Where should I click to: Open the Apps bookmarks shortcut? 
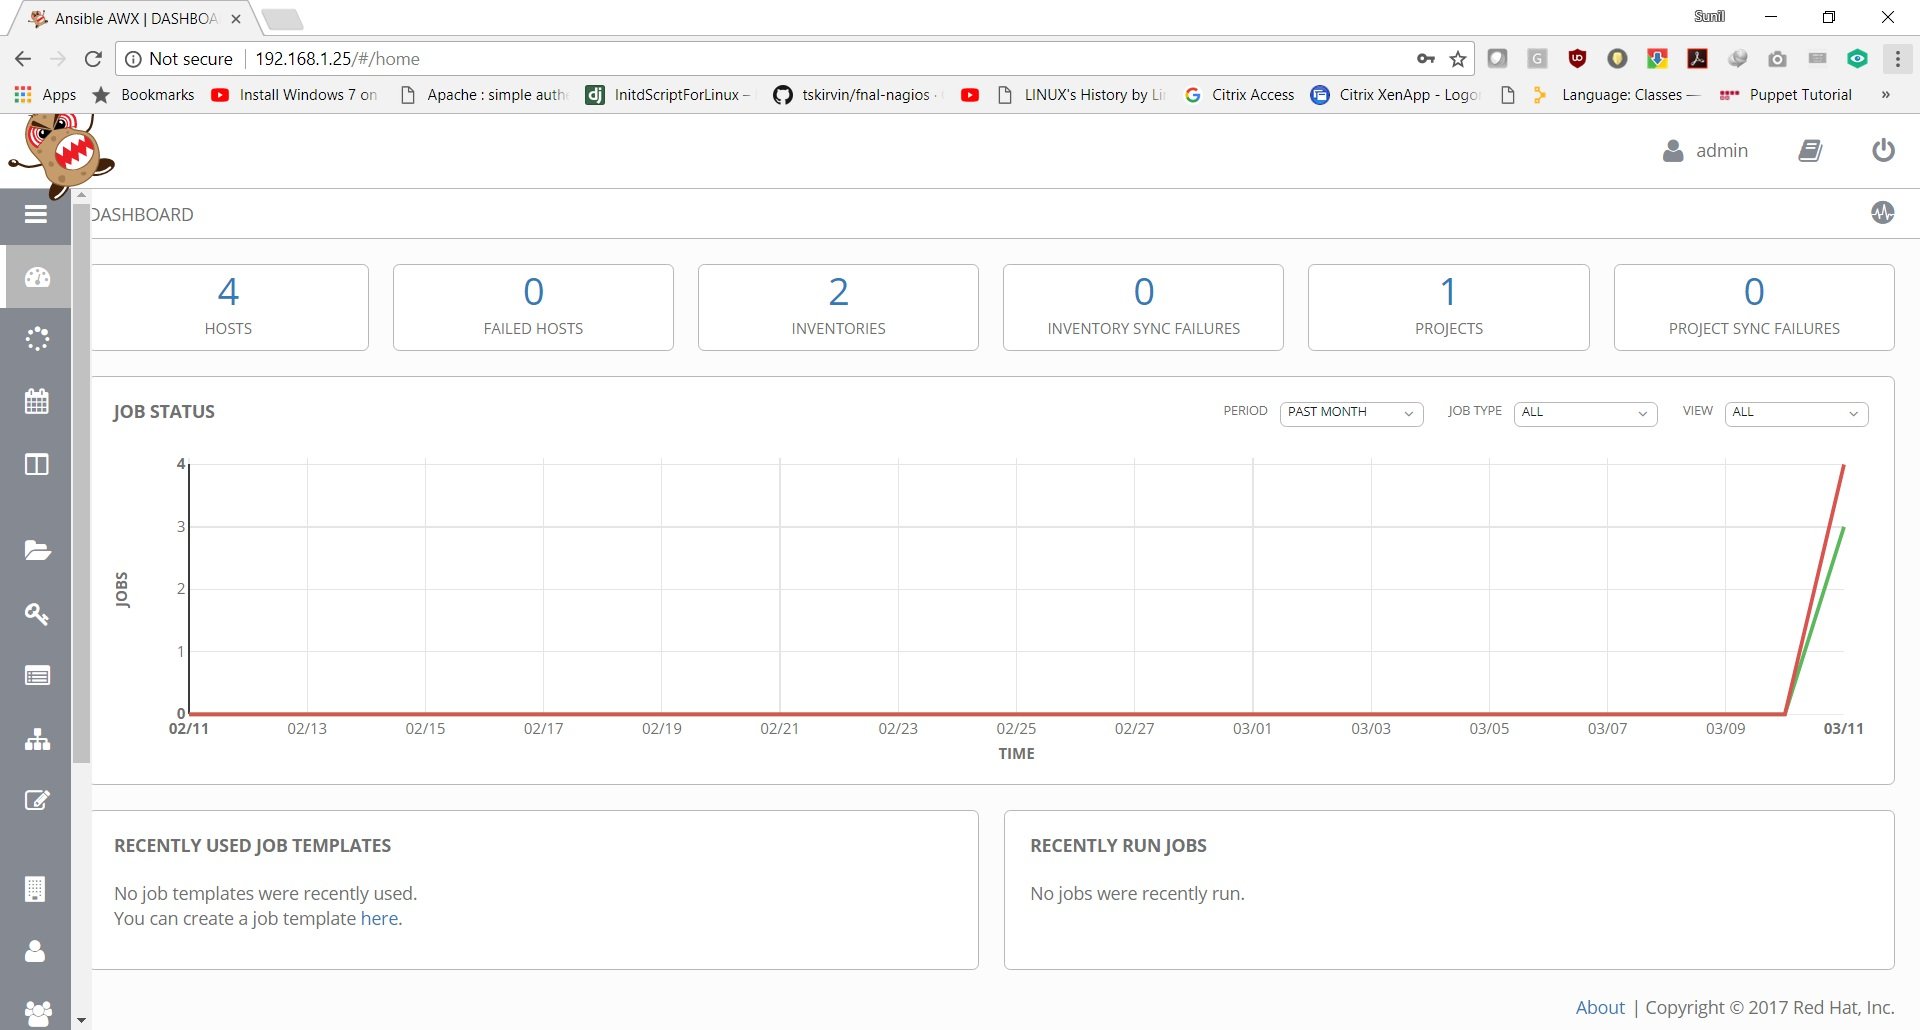45,95
